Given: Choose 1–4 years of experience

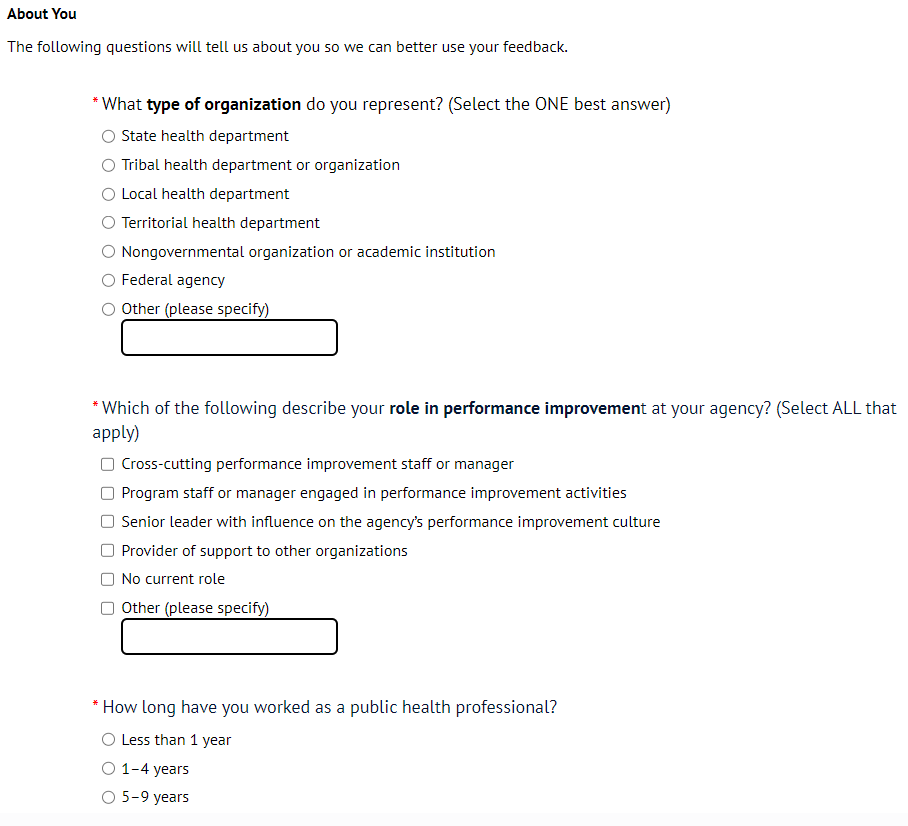Looking at the screenshot, I should (x=109, y=769).
